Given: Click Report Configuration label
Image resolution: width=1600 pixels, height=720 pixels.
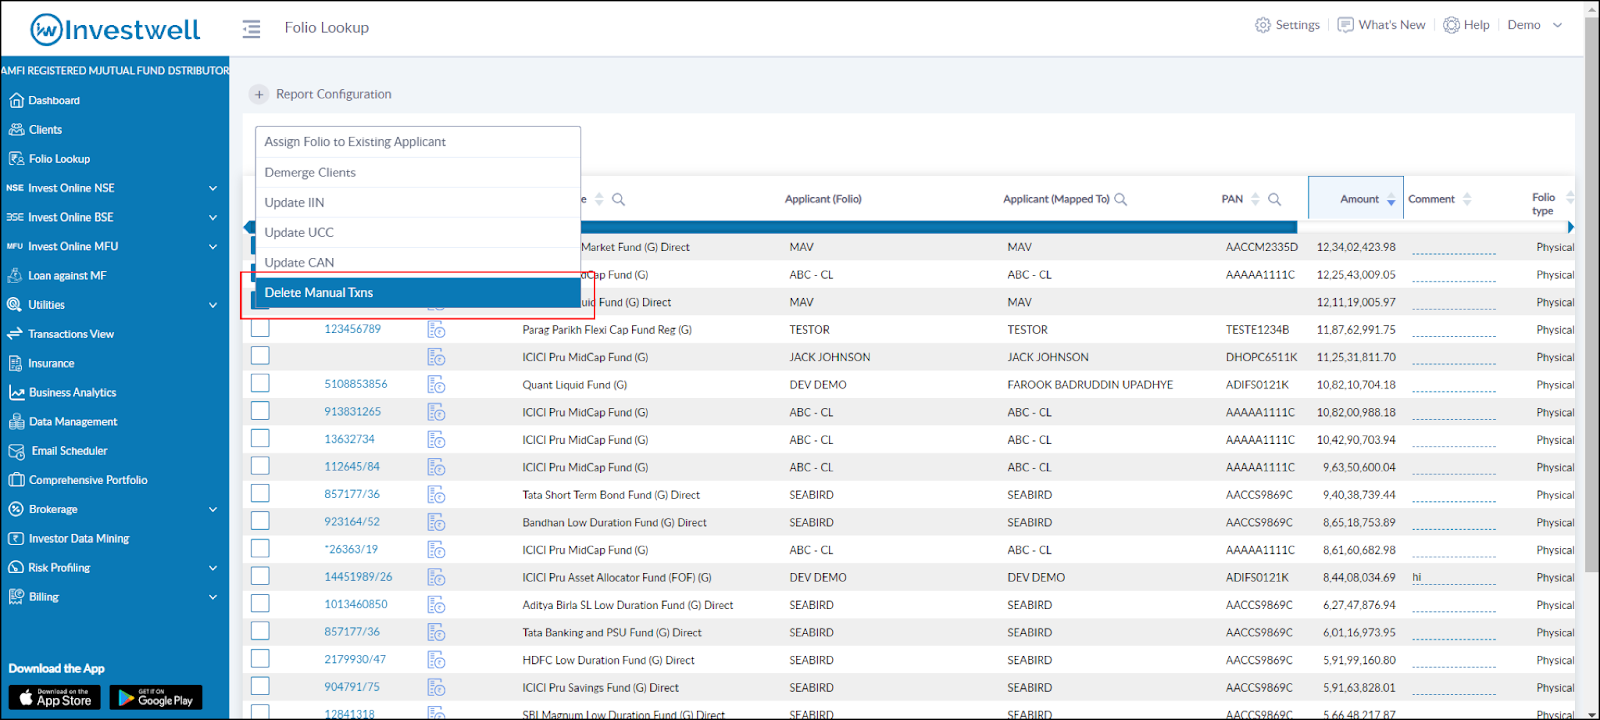Looking at the screenshot, I should point(334,94).
